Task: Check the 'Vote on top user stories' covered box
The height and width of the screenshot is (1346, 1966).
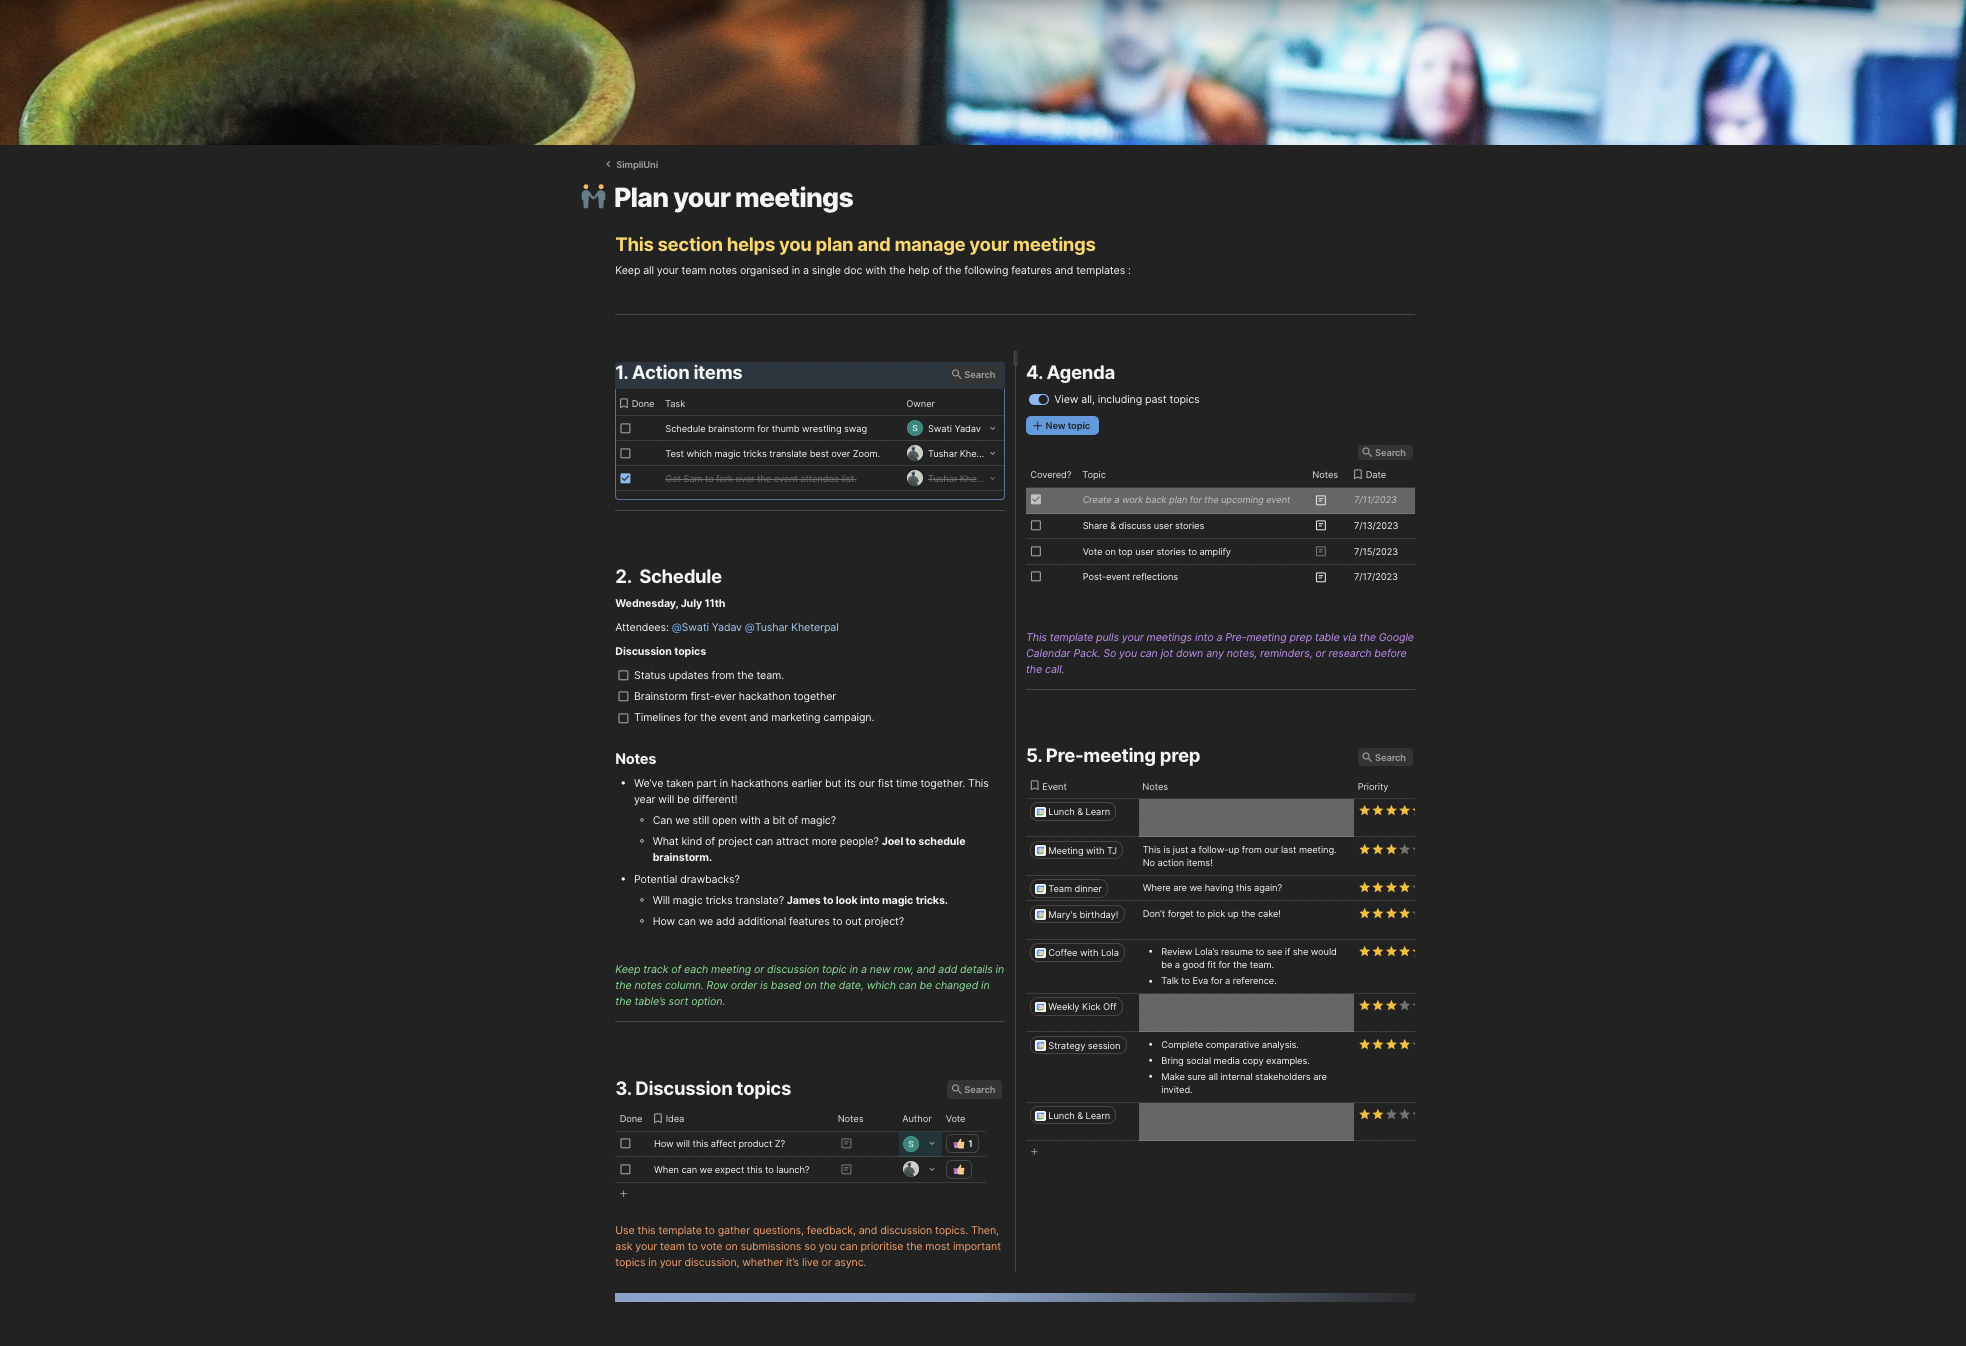Action: point(1036,552)
